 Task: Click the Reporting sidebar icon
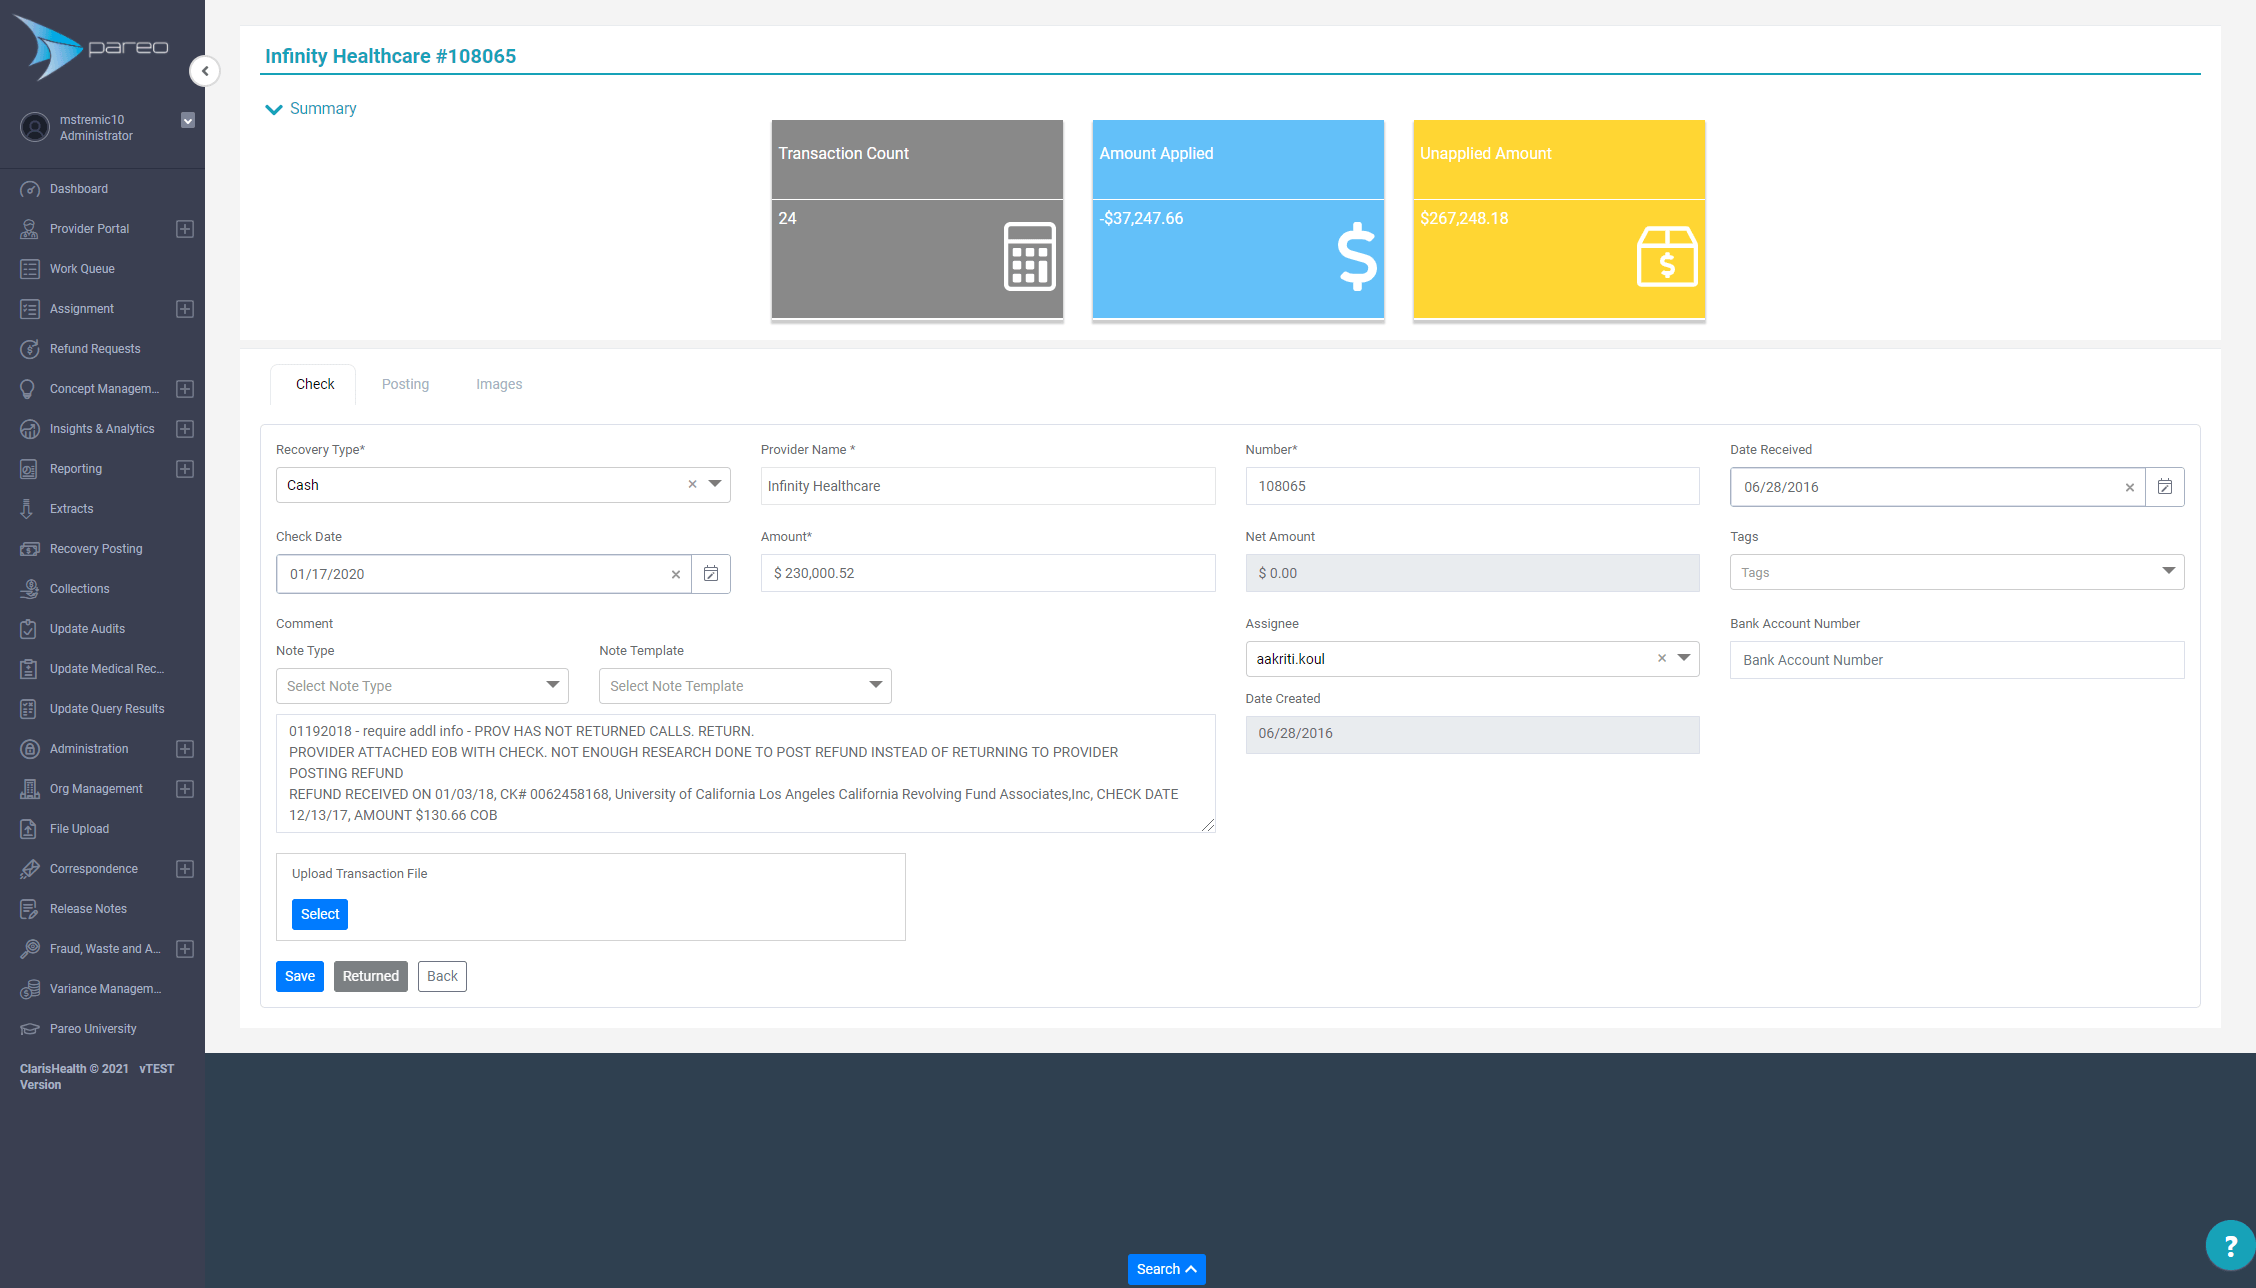(30, 469)
